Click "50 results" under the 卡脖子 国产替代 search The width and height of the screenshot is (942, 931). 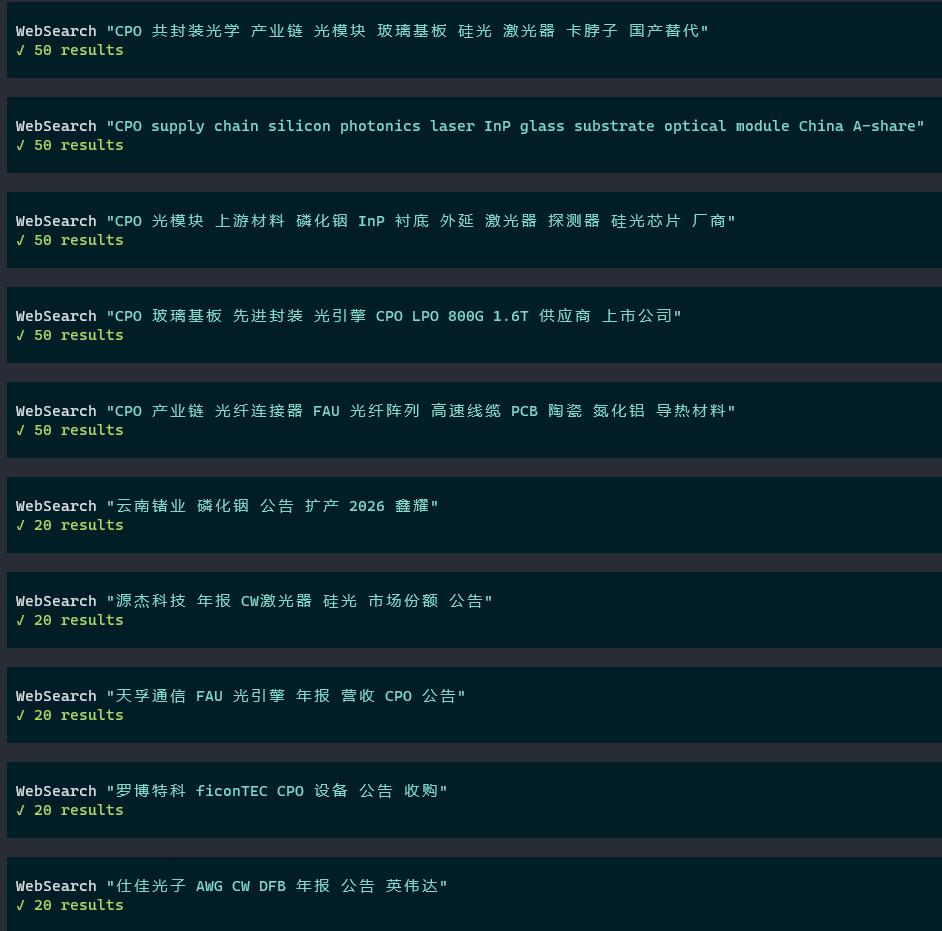(79, 50)
